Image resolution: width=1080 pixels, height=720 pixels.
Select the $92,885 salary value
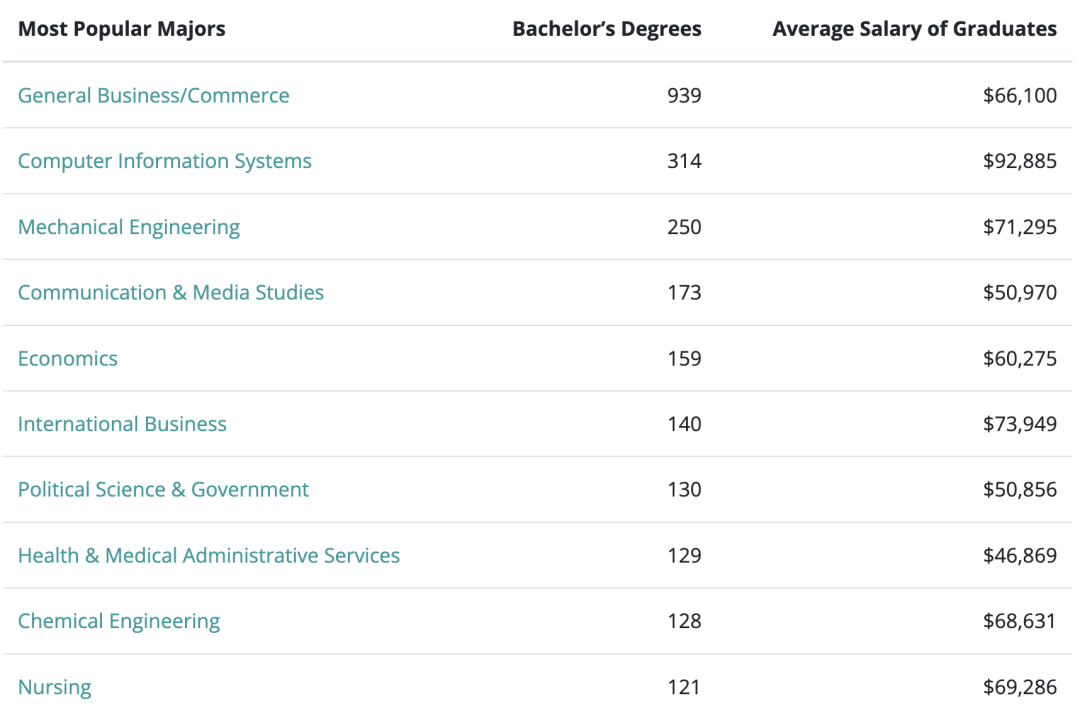pyautogui.click(x=1019, y=161)
